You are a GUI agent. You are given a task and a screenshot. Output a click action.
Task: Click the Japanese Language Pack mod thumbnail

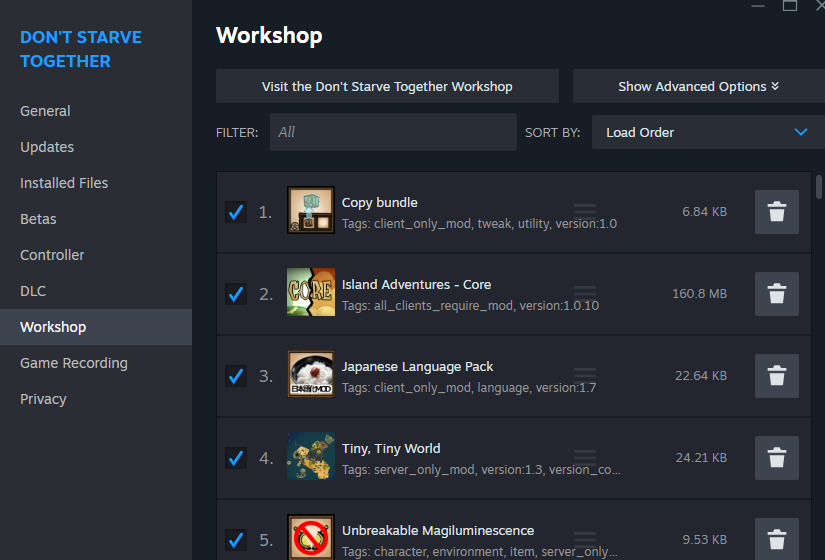(310, 376)
